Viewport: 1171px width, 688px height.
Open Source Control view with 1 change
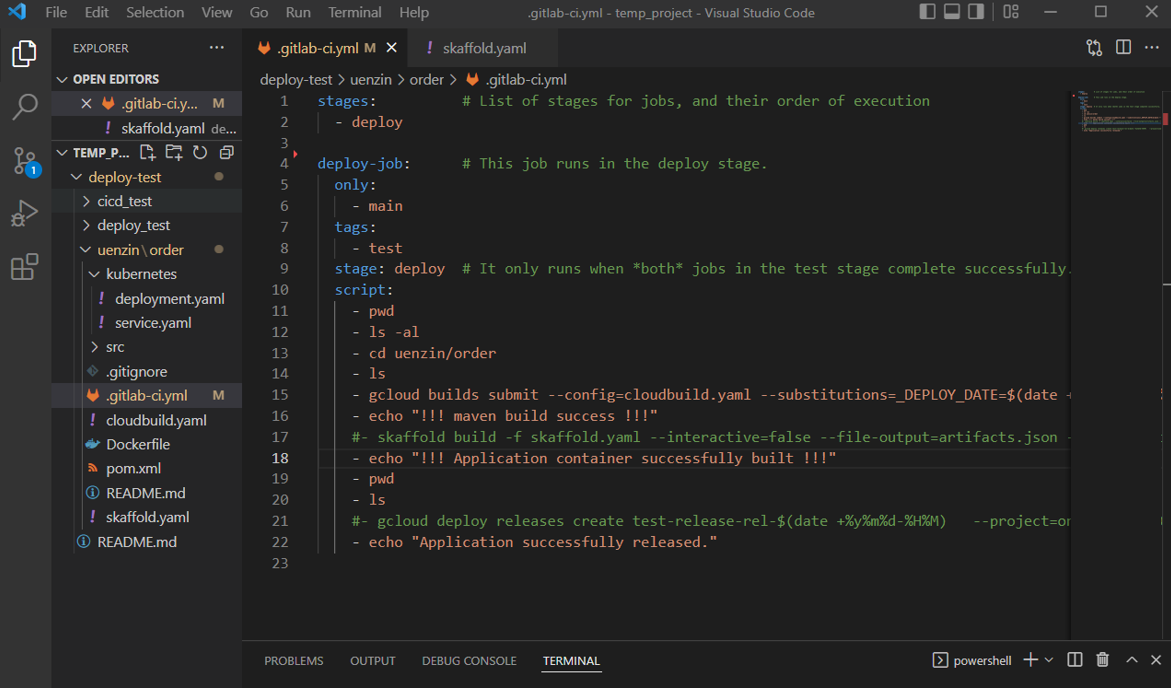coord(25,161)
